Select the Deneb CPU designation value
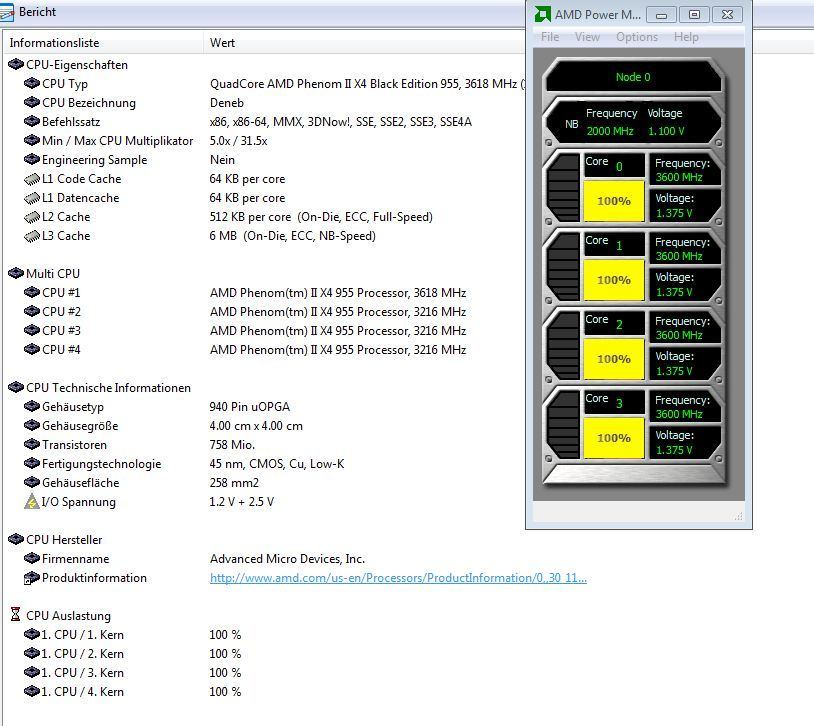 227,103
